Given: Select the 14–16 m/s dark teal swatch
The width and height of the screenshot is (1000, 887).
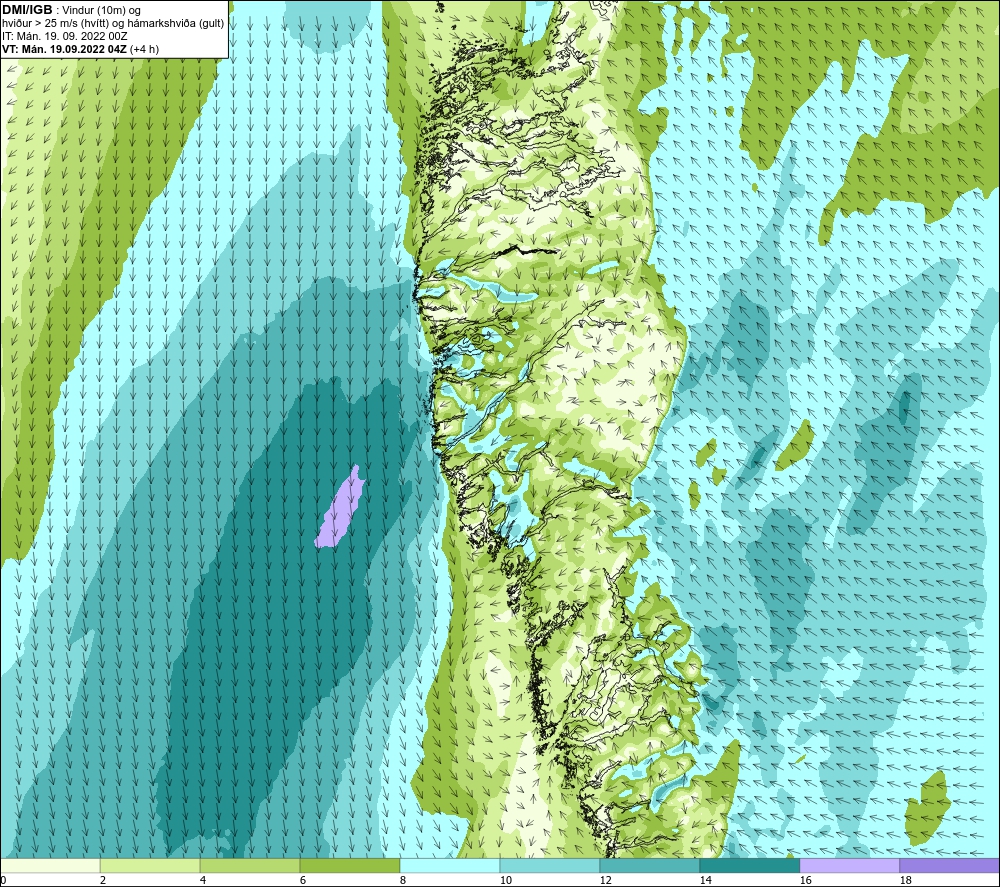Looking at the screenshot, I should [749, 866].
